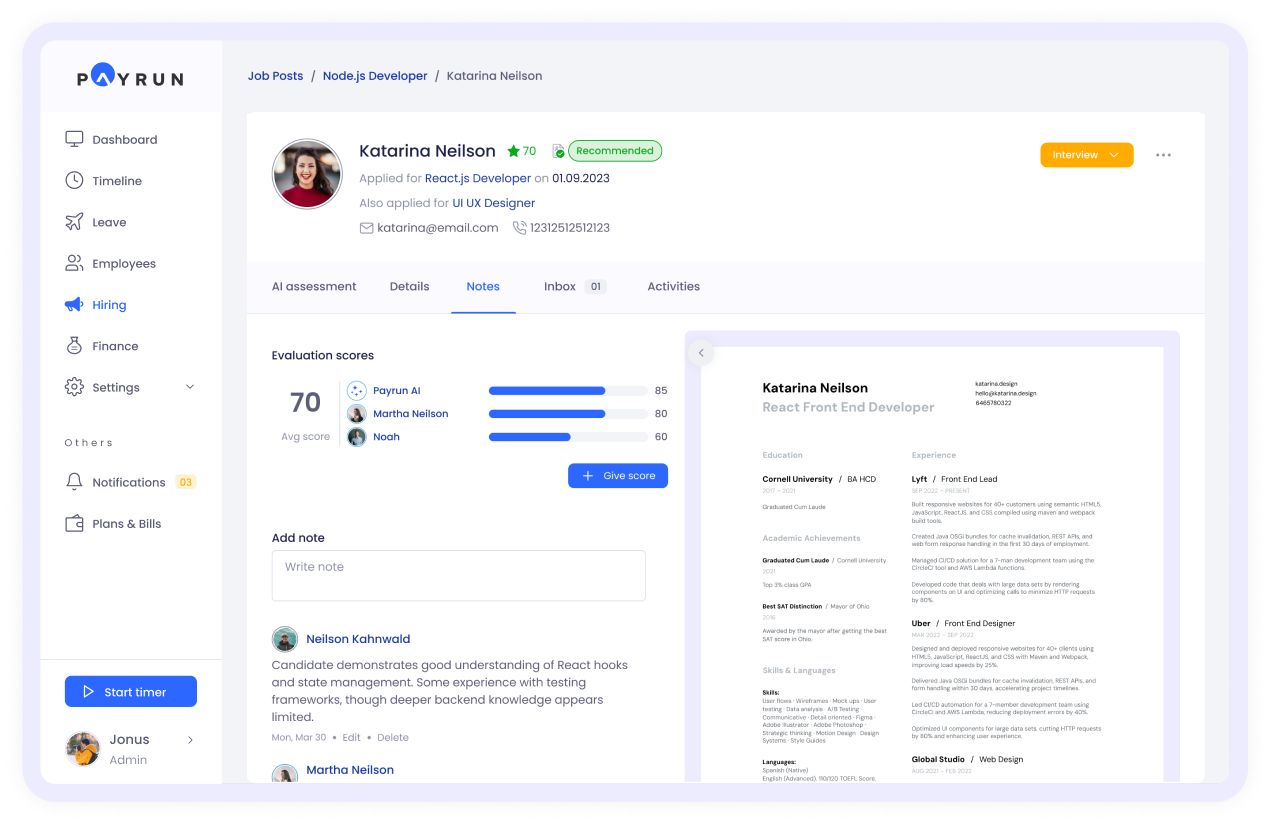Viewport: 1271px width, 825px height.
Task: Expand the Settings submenu chevron
Action: 190,387
